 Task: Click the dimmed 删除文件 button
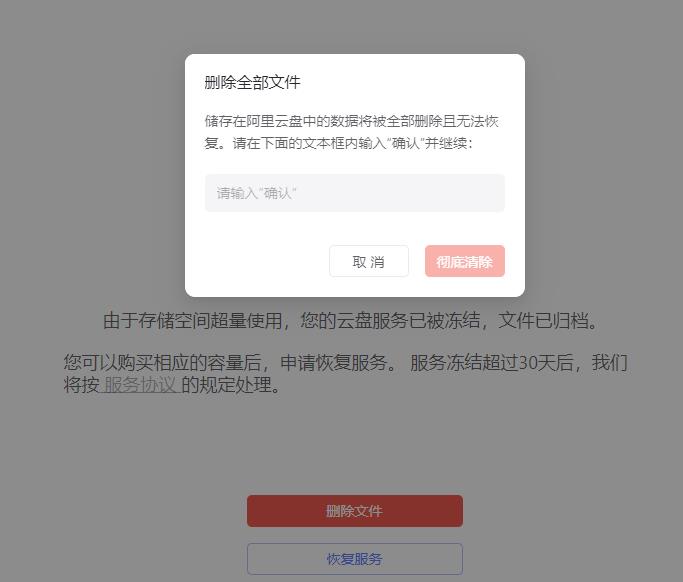pos(355,511)
